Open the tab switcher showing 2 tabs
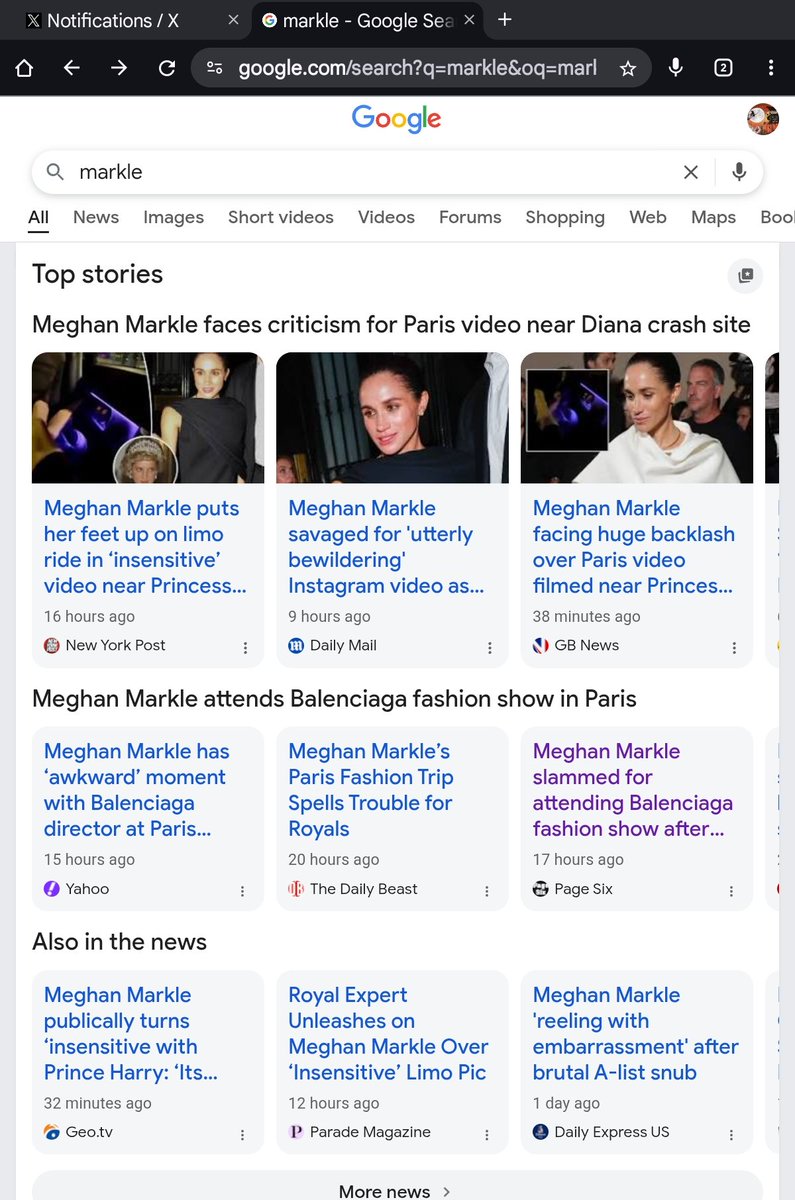The width and height of the screenshot is (795, 1200). point(723,68)
